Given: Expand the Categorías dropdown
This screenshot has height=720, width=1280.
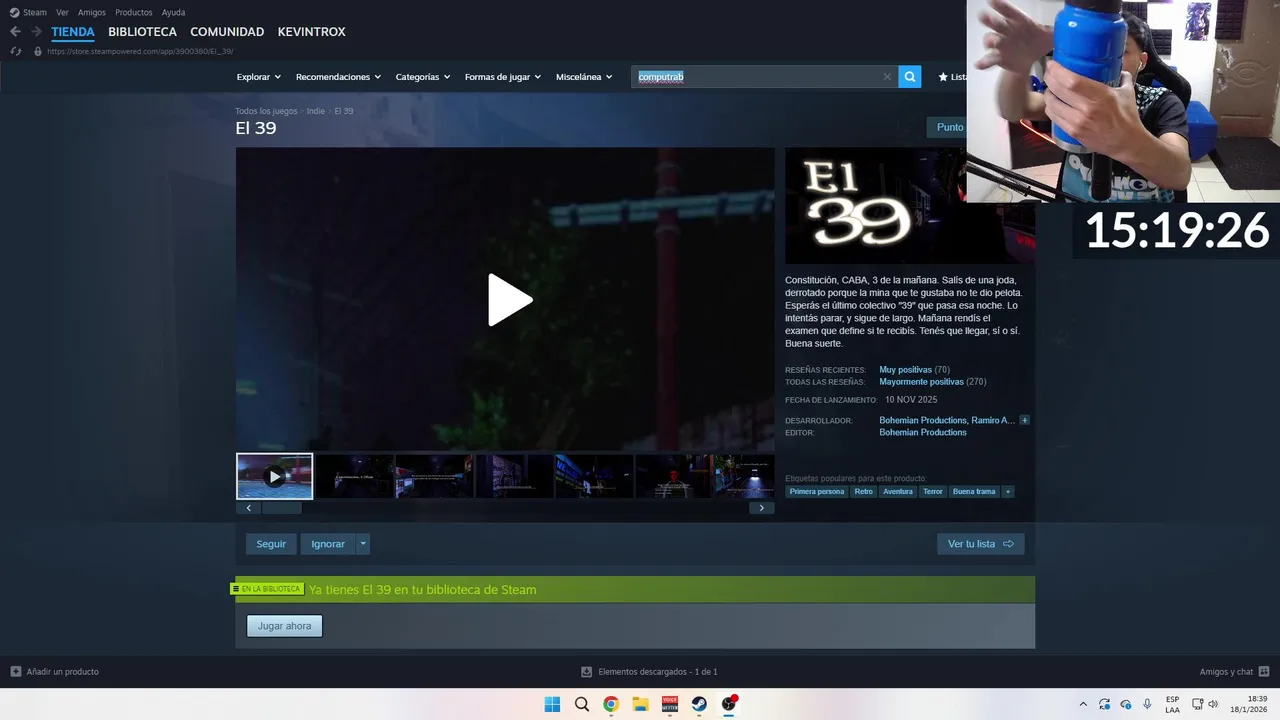Looking at the screenshot, I should [x=422, y=77].
